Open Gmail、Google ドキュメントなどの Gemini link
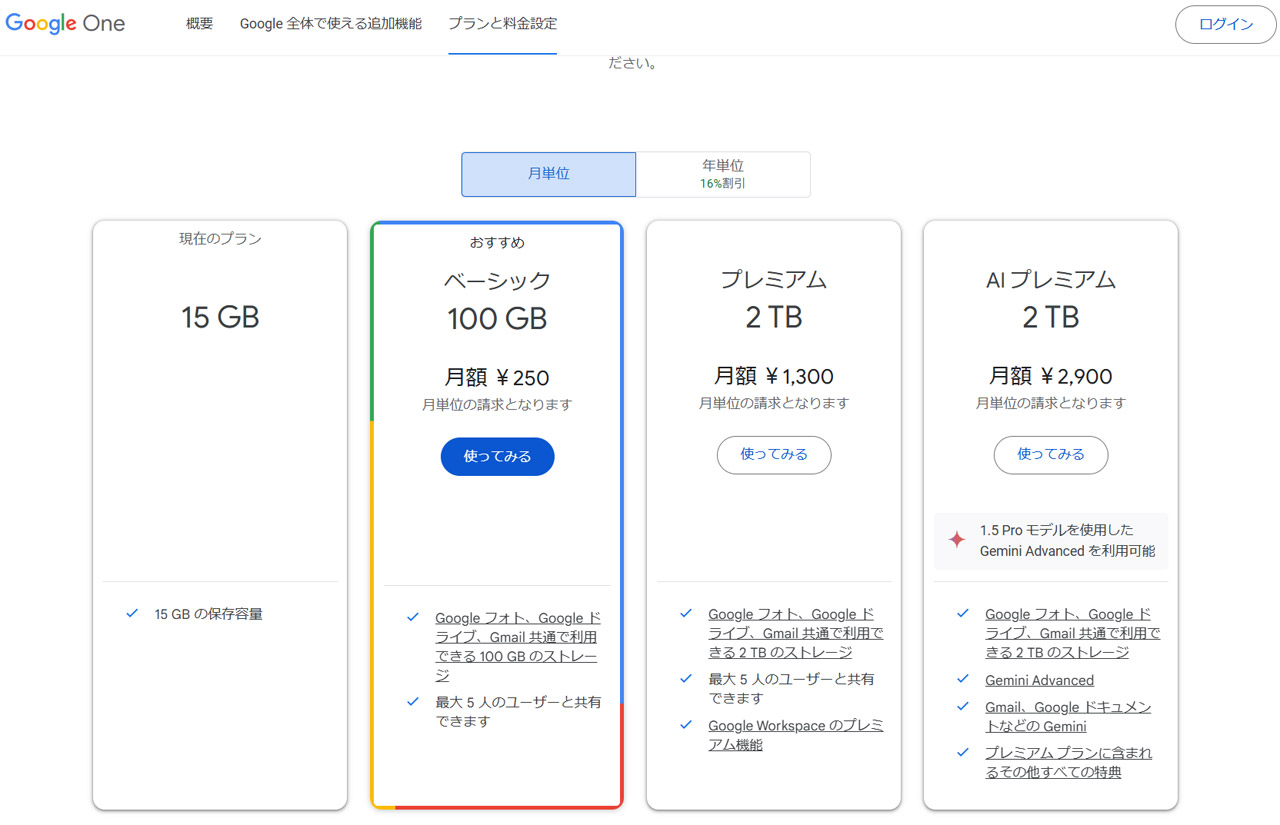Viewport: 1280px width, 825px height. tap(1068, 717)
